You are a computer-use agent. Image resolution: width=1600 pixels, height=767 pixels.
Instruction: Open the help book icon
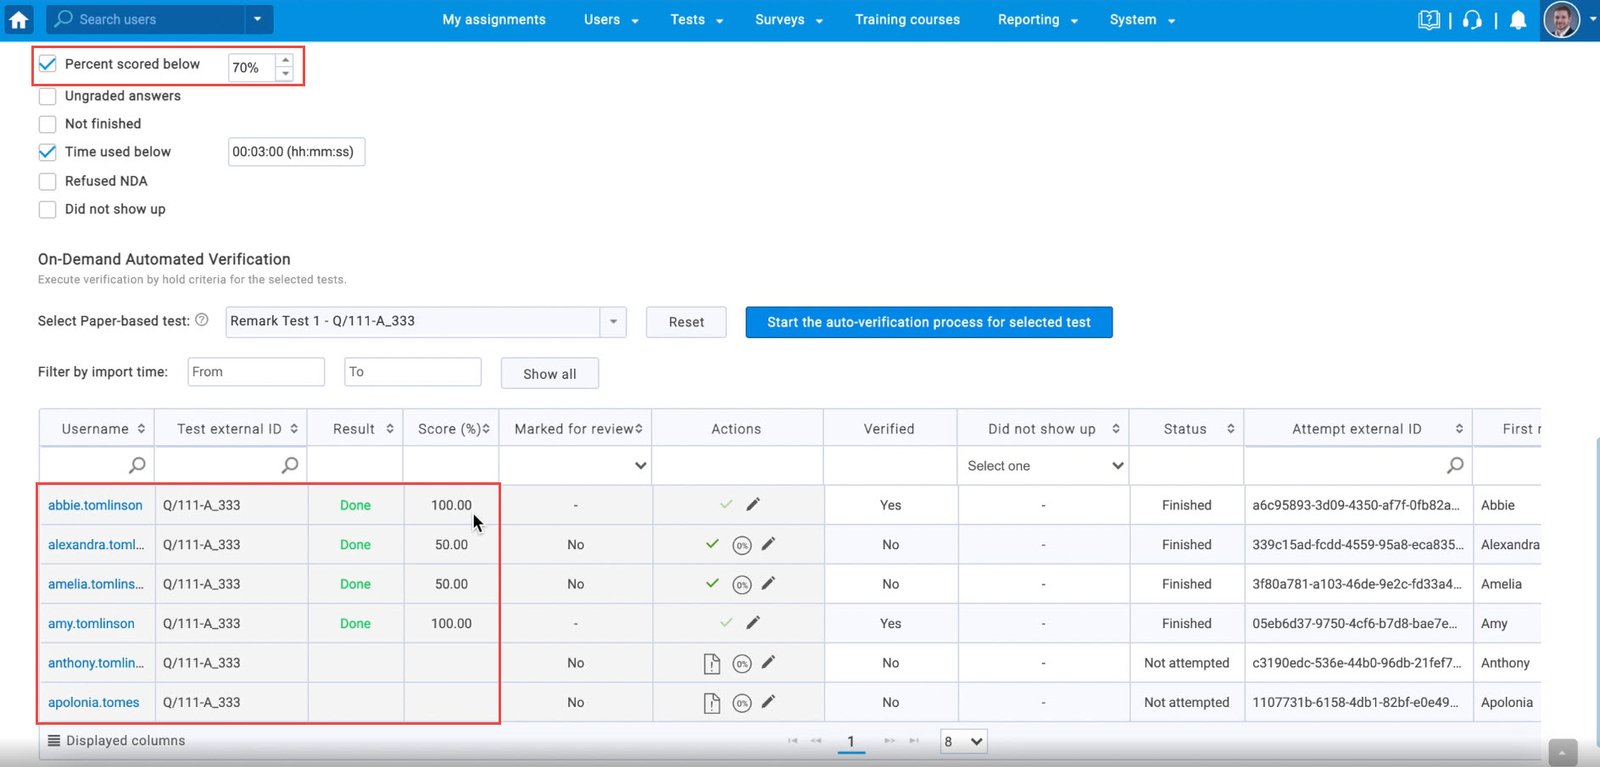[1429, 20]
